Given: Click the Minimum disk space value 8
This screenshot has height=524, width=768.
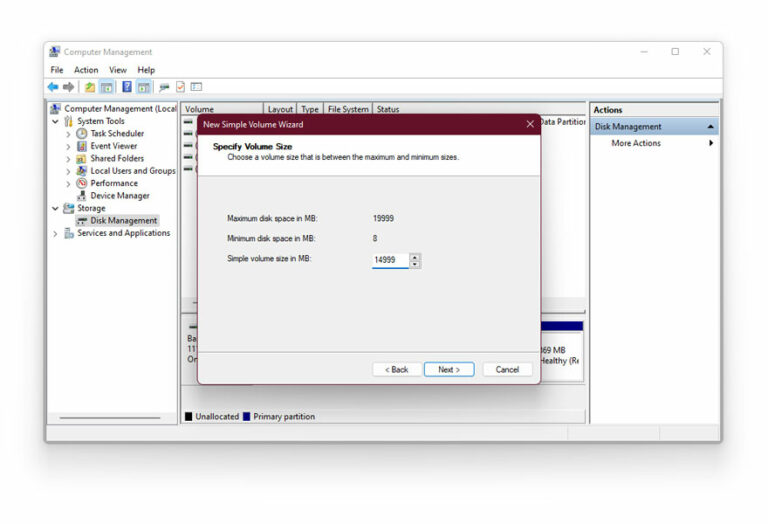Looking at the screenshot, I should click(375, 238).
